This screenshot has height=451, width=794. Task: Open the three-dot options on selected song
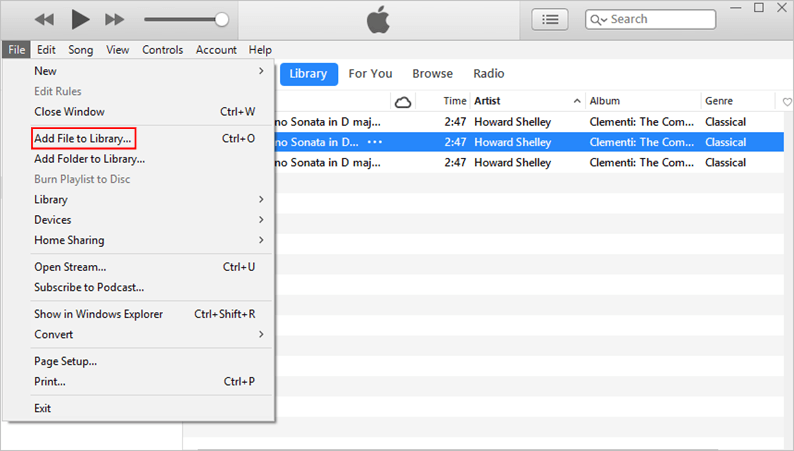[x=375, y=142]
